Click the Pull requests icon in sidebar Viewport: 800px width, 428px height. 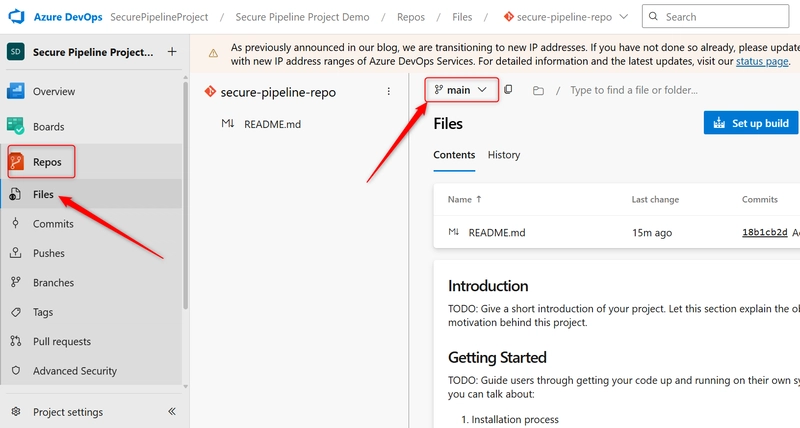[x=16, y=341]
